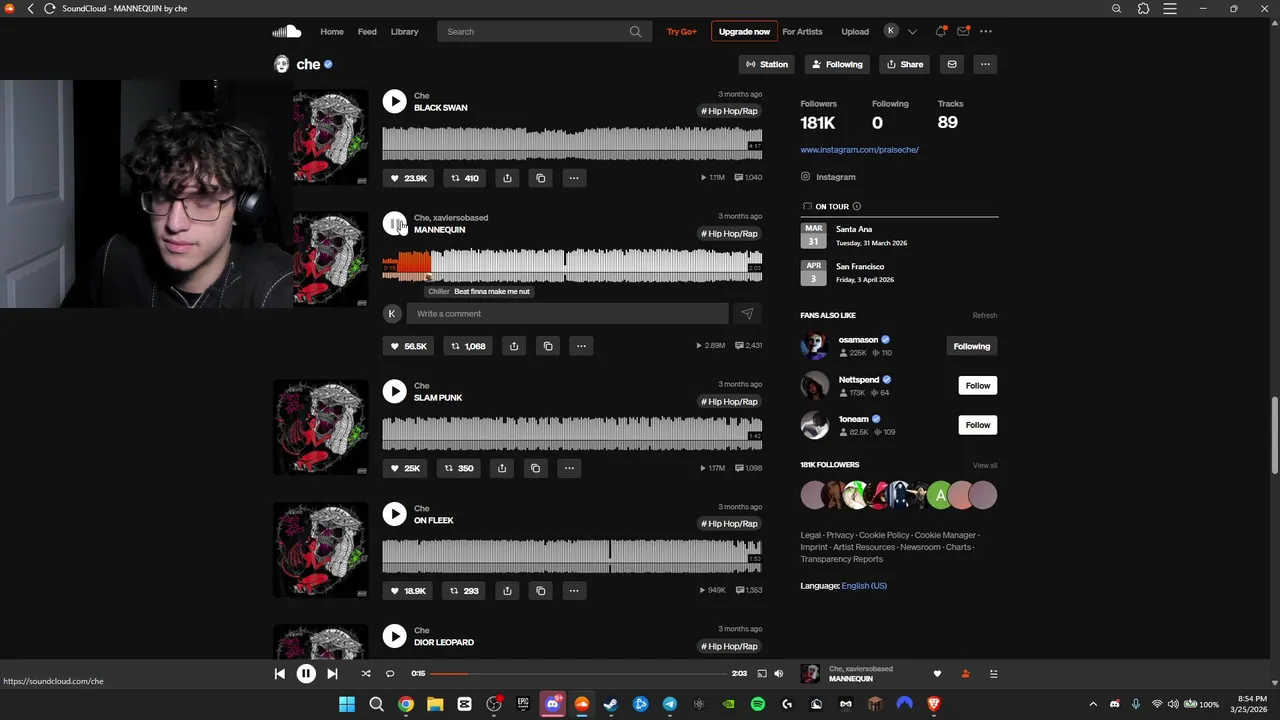Repost MANNEQUIN showing 1,068 reposts
The image size is (1280, 720).
pos(468,346)
